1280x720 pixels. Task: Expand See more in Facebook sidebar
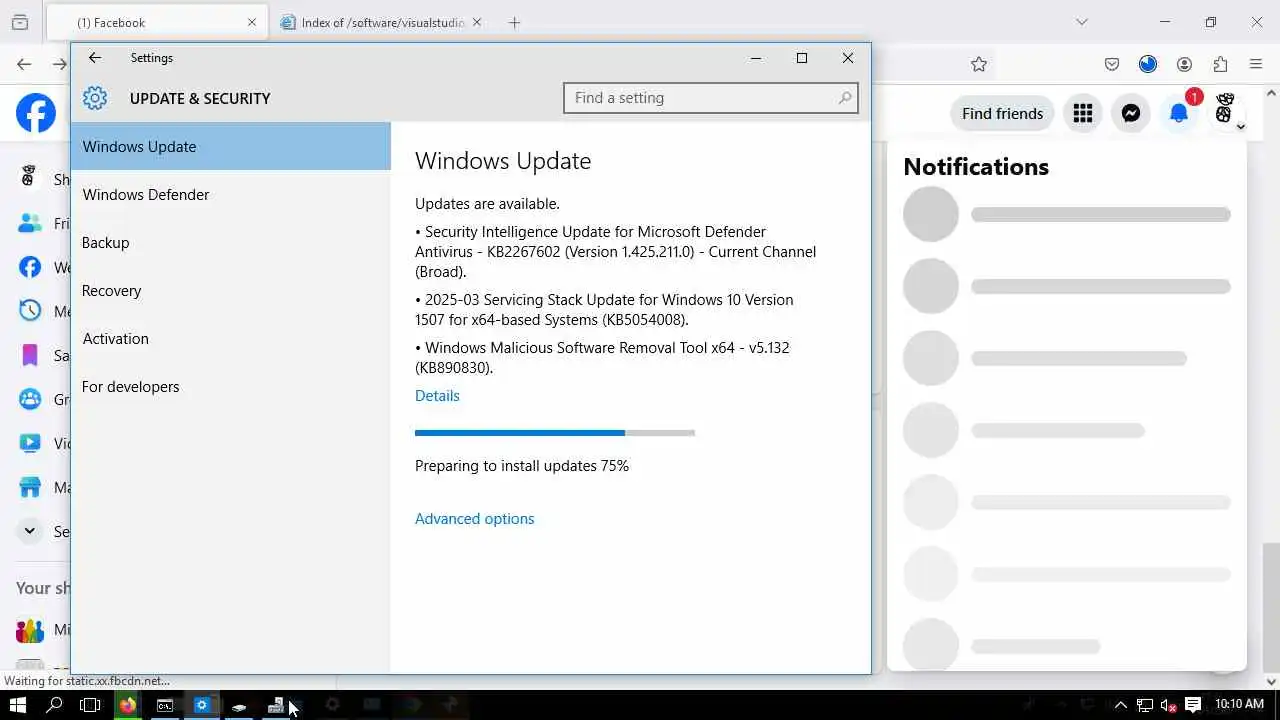coord(30,531)
